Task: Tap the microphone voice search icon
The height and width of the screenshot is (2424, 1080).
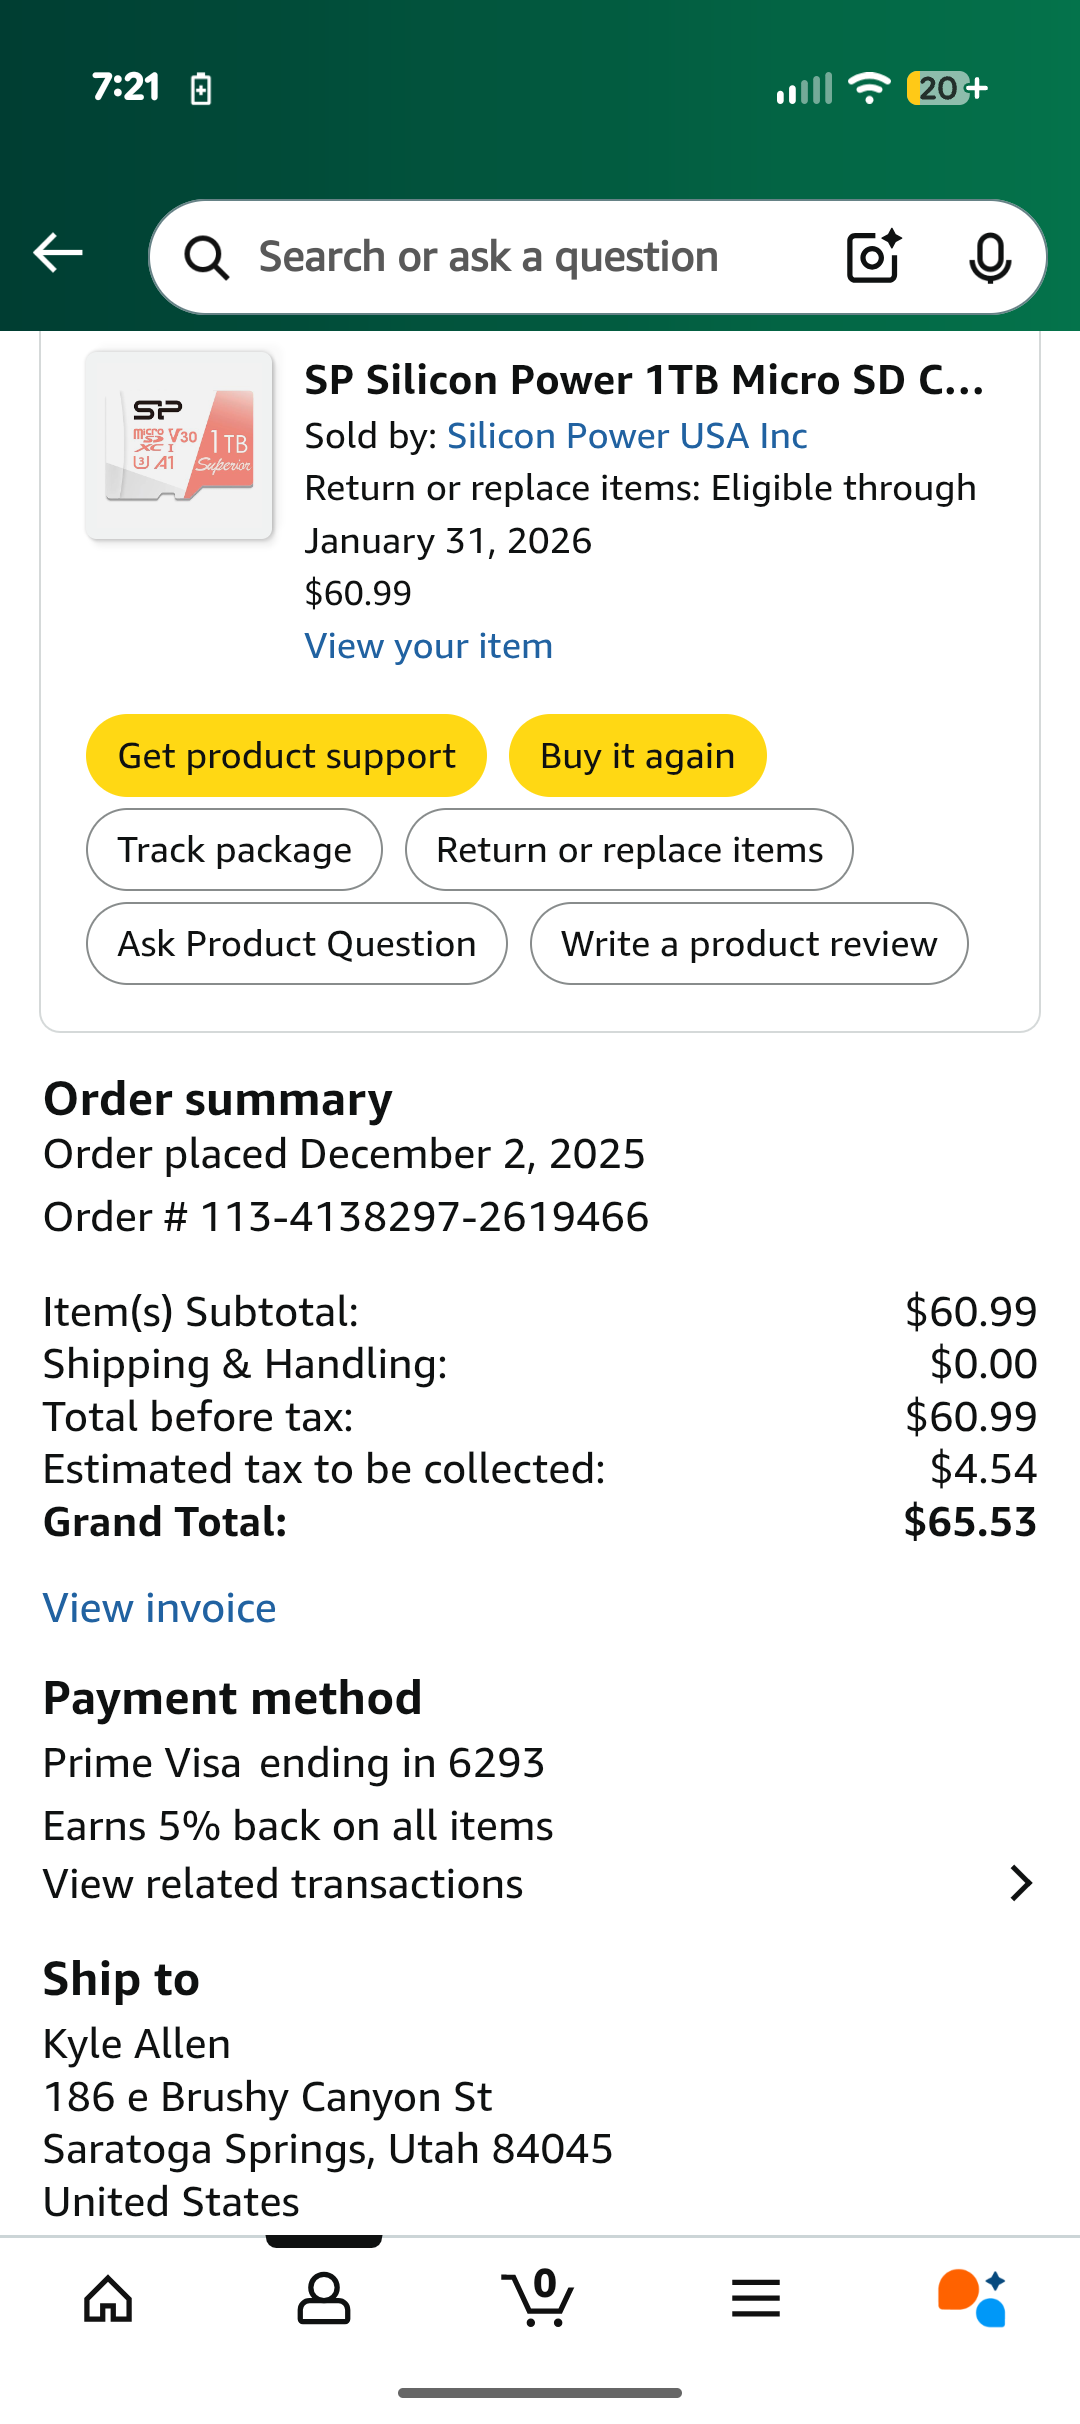Action: coord(990,257)
